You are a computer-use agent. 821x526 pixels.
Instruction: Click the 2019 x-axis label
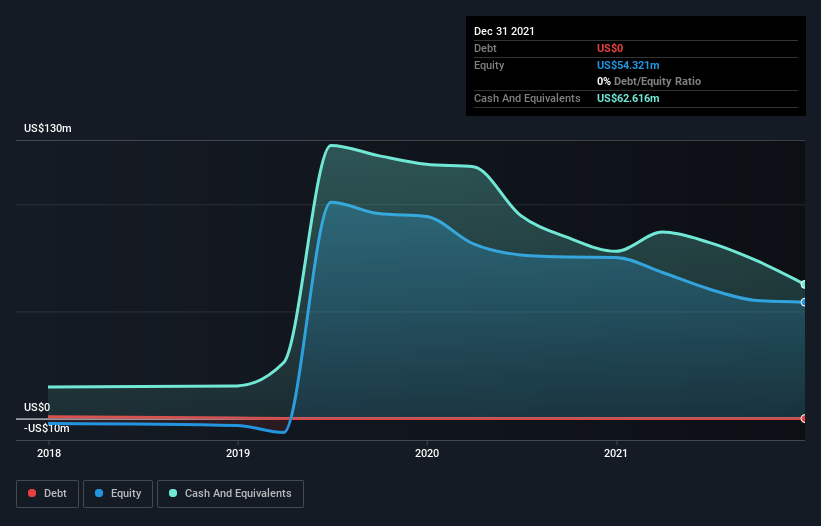coord(238,453)
